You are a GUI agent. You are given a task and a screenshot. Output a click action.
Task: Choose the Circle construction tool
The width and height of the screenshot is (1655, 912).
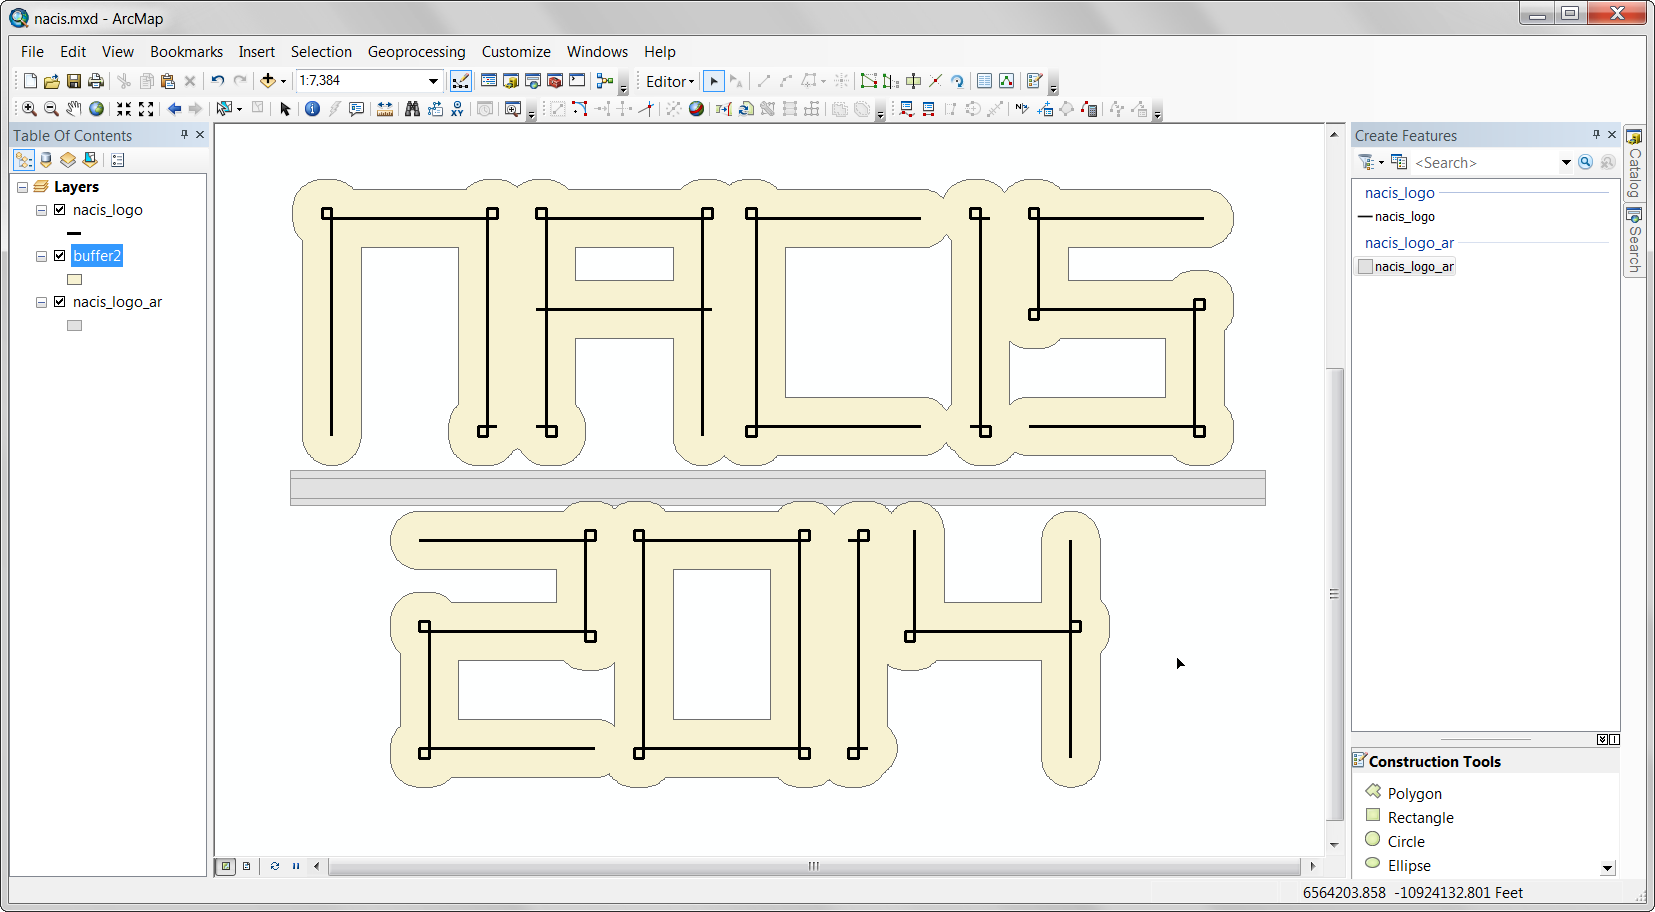pos(1395,841)
